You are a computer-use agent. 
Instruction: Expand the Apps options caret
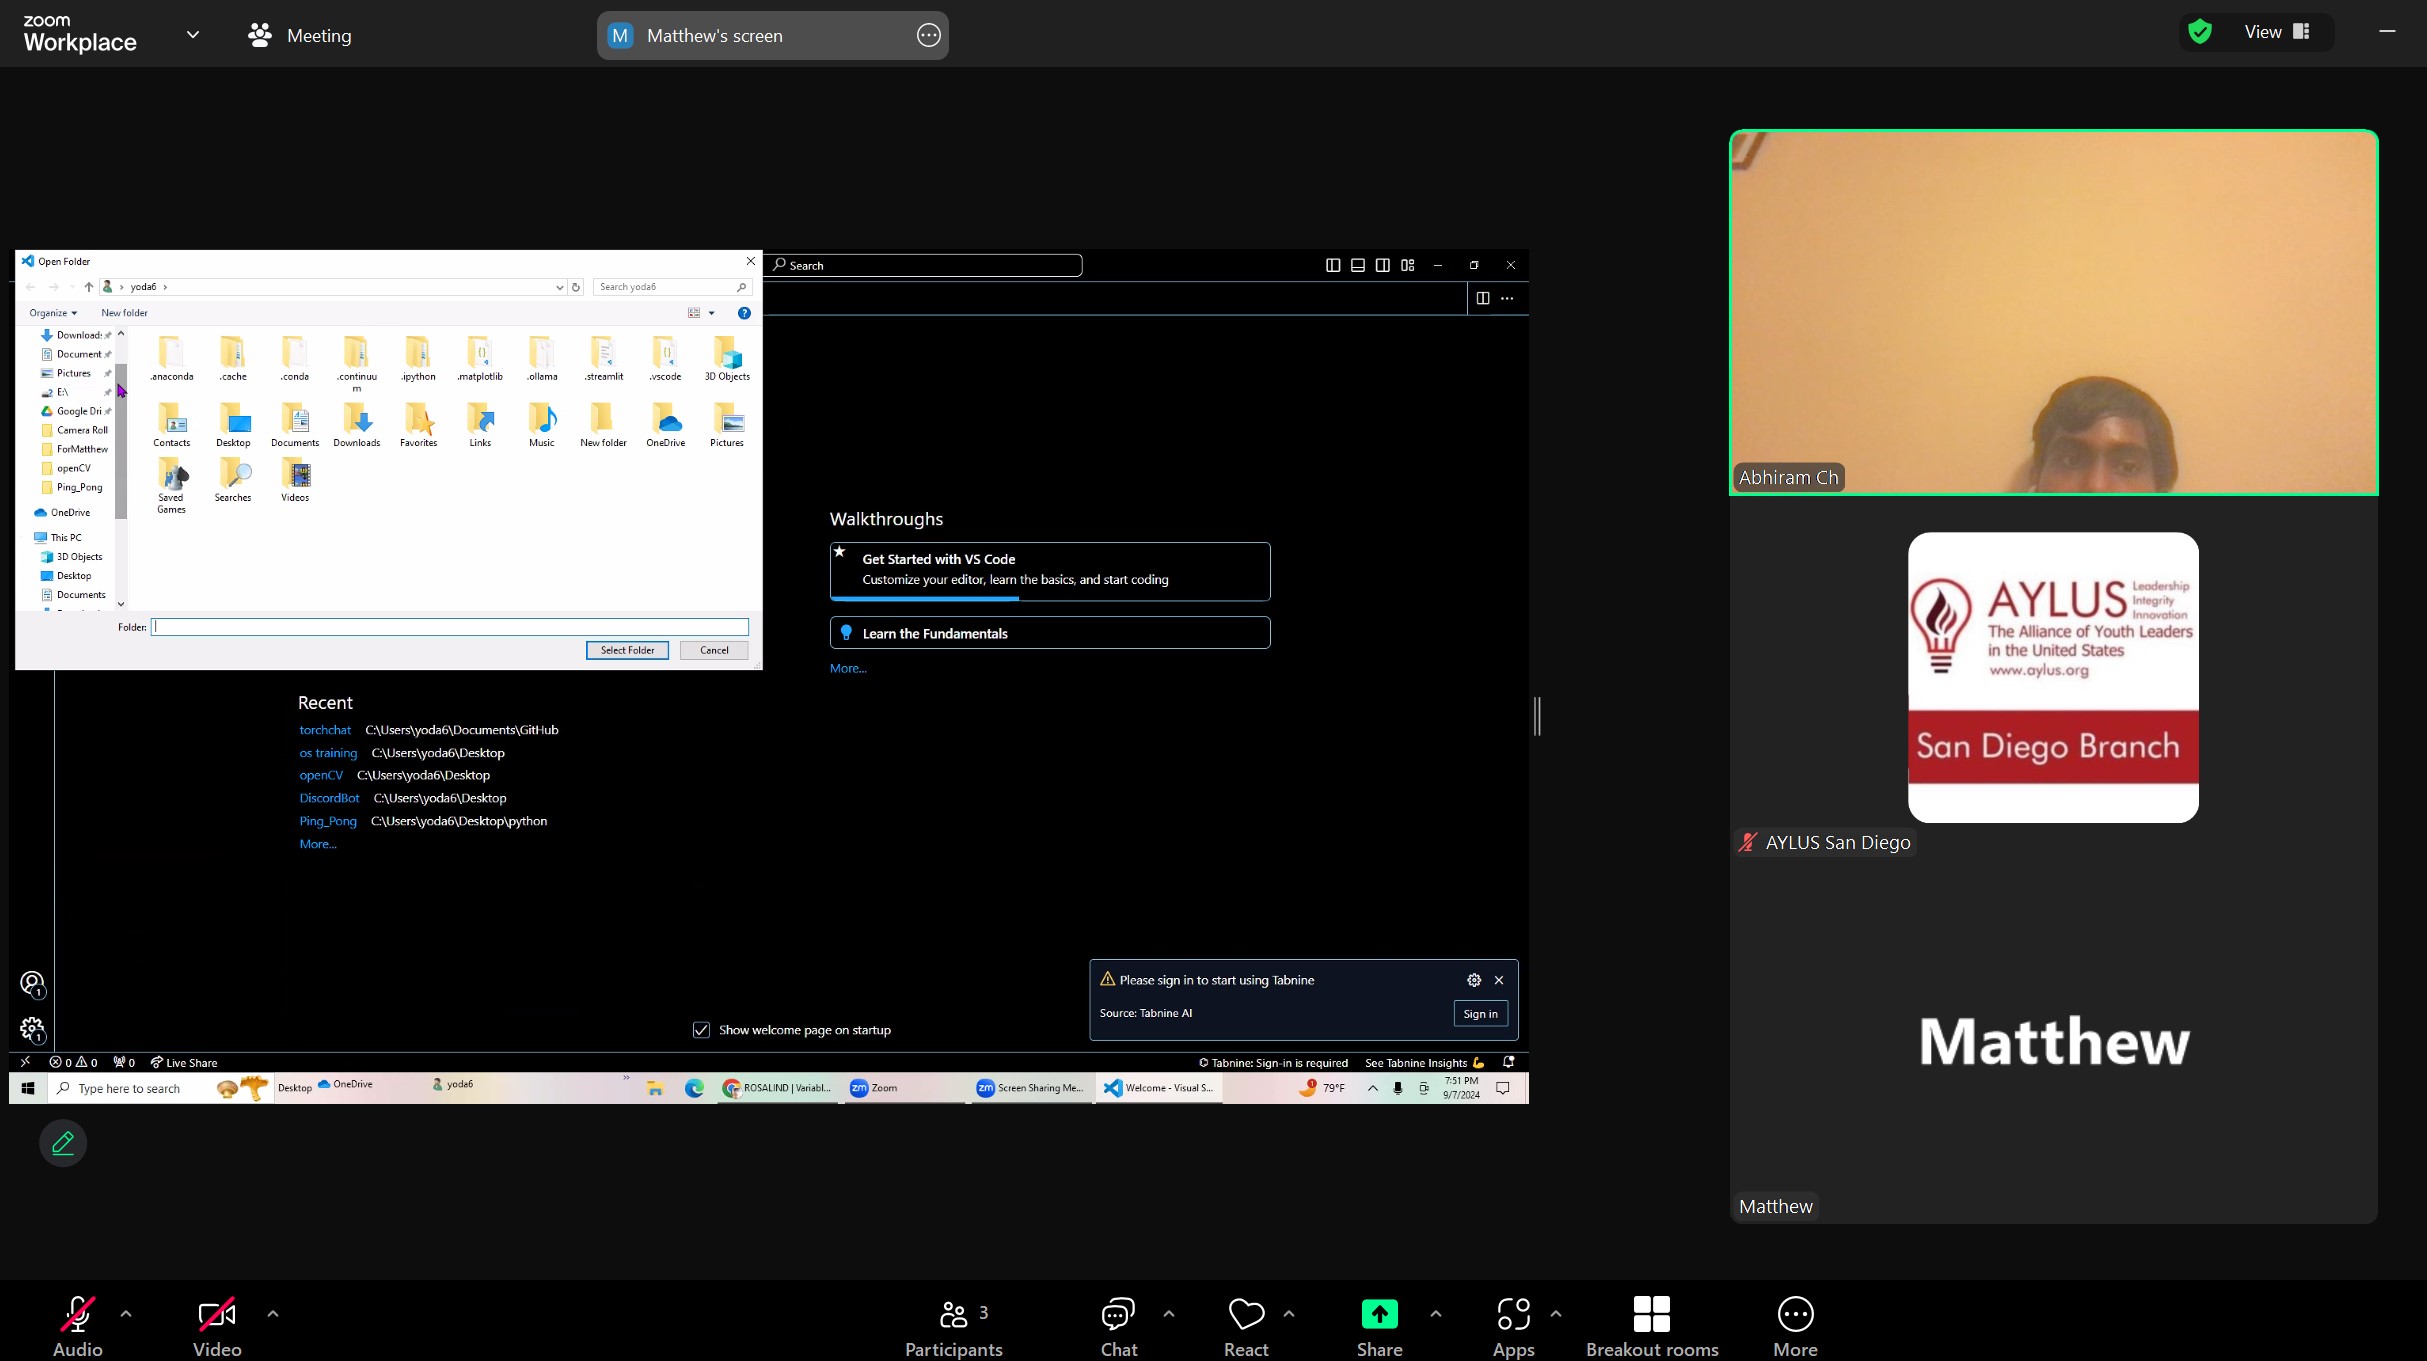coord(1556,1314)
